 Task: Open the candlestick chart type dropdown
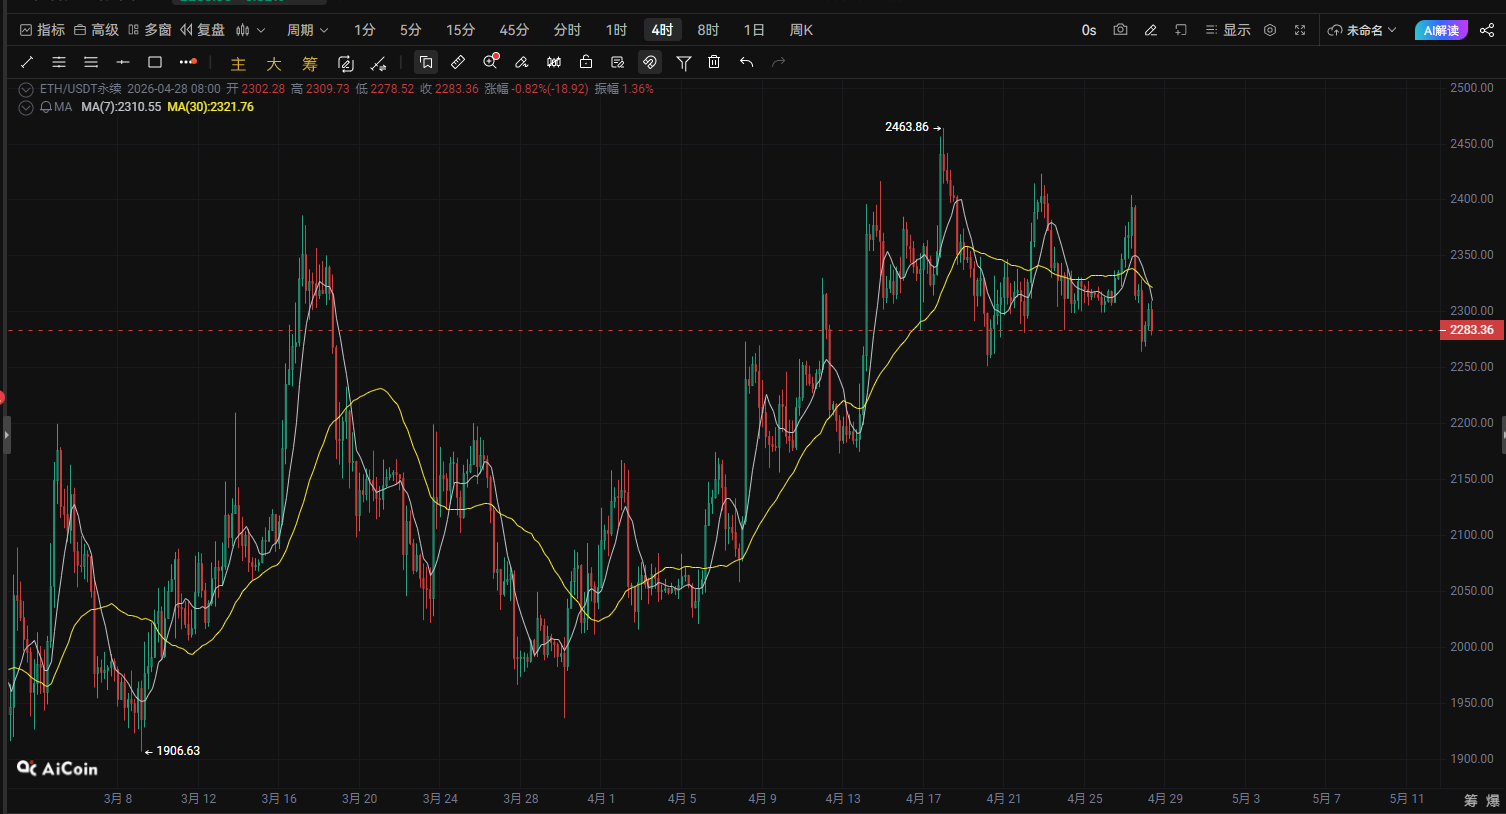[250, 30]
